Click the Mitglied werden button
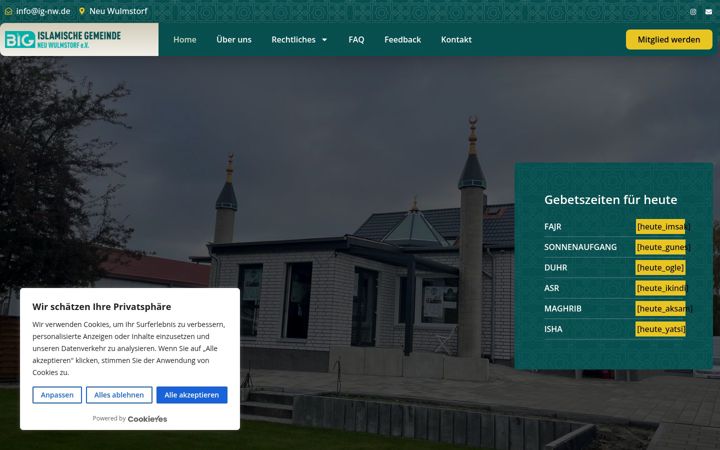The width and height of the screenshot is (720, 450). click(x=669, y=39)
